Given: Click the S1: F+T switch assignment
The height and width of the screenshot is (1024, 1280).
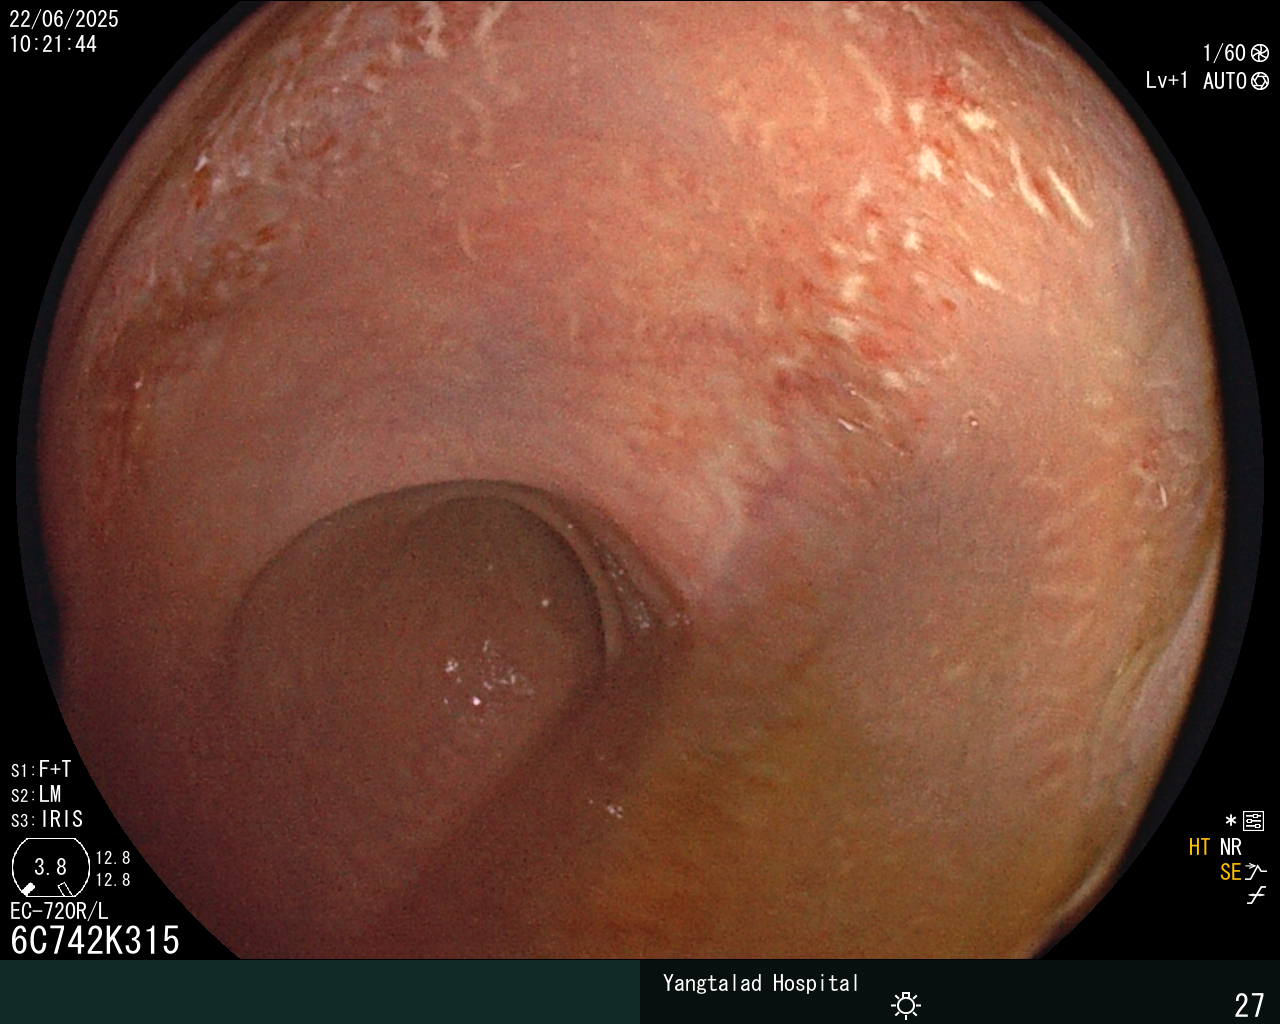Looking at the screenshot, I should 41,770.
